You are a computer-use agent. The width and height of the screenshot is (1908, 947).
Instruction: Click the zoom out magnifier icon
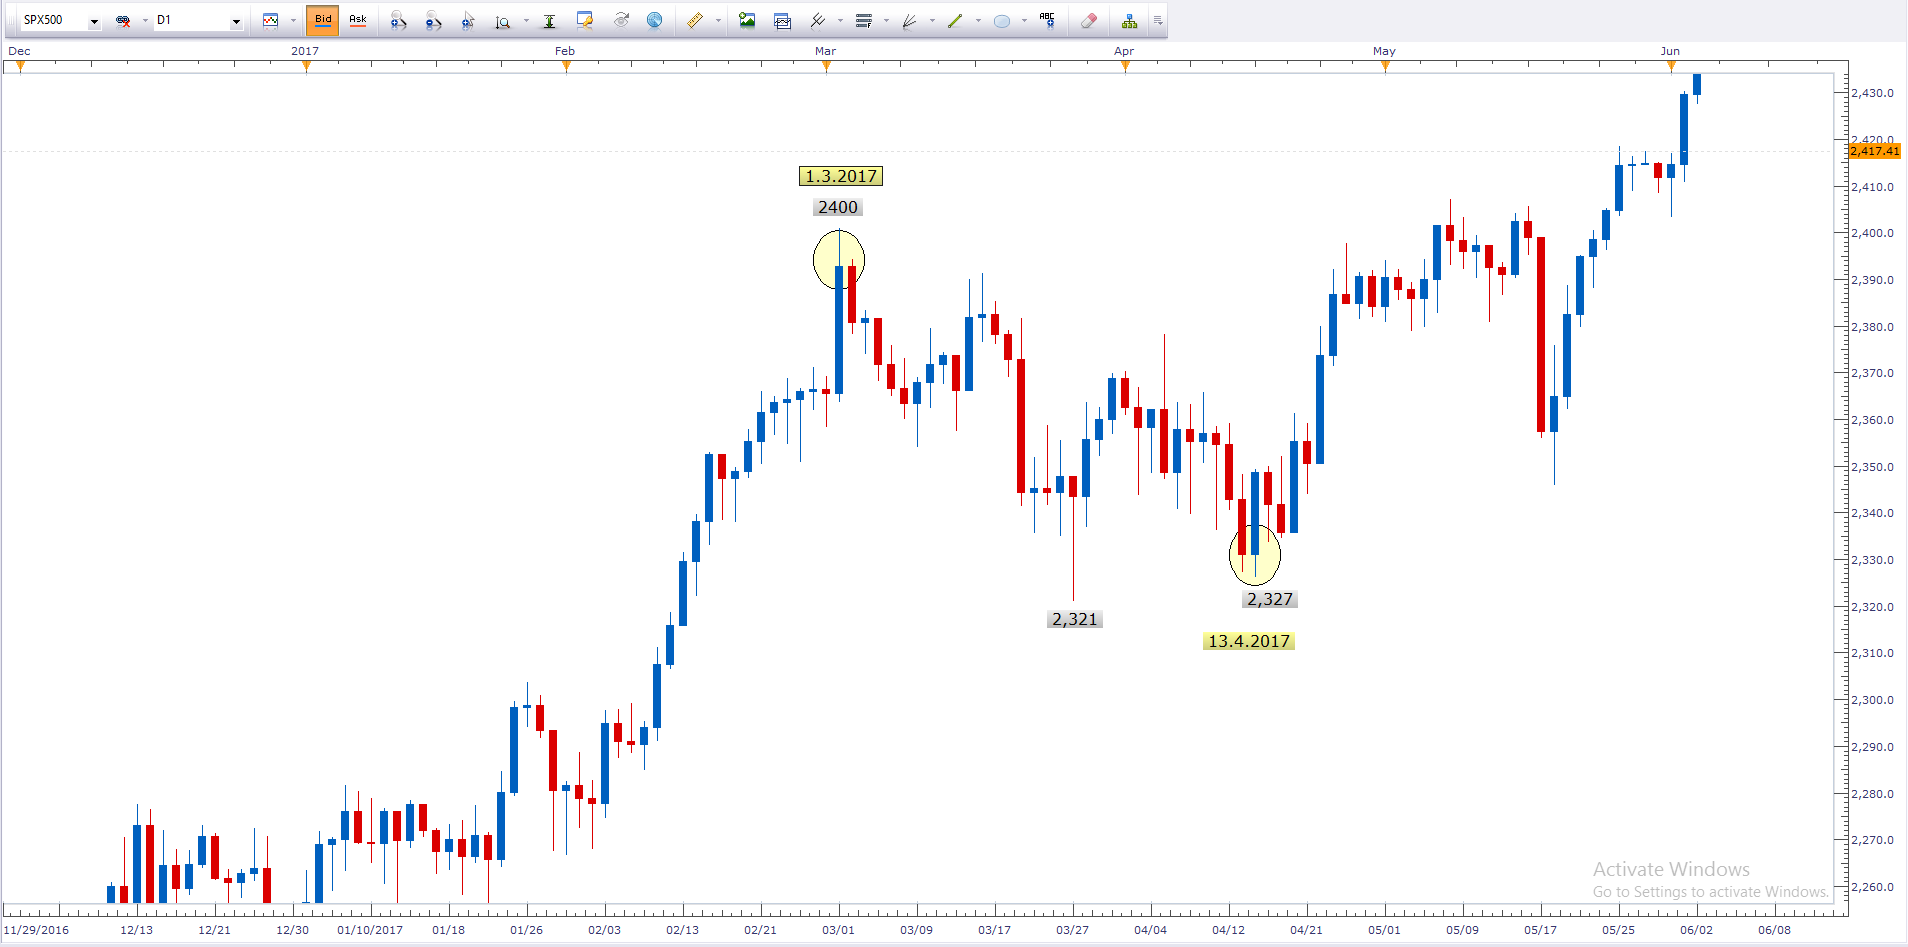[x=433, y=21]
